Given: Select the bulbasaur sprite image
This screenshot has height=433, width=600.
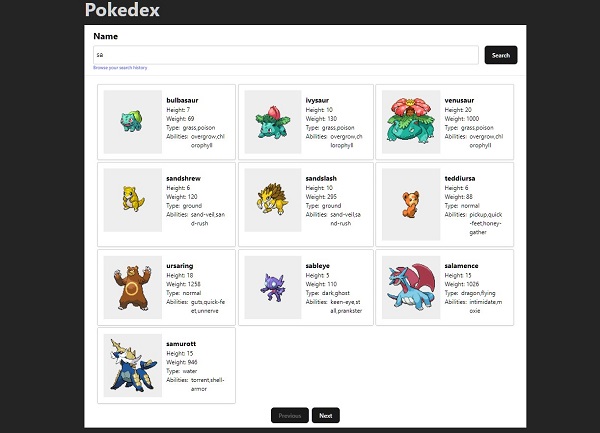Looking at the screenshot, I should pyautogui.click(x=132, y=122).
